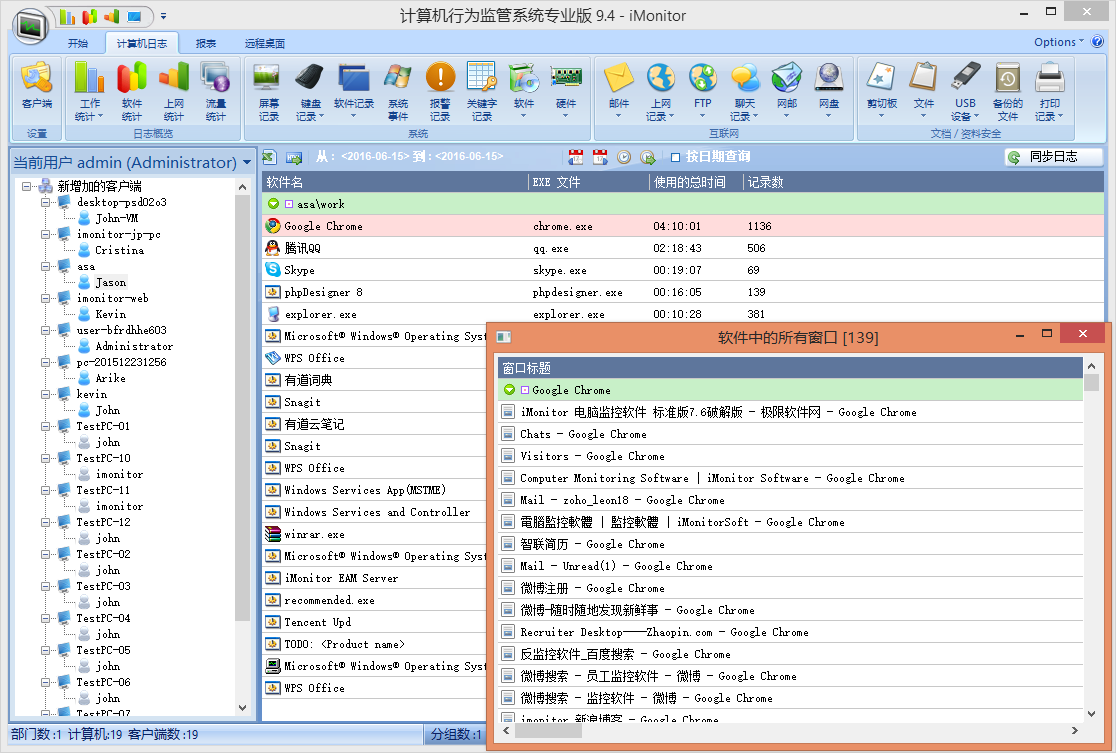Switch to the 报表 ribbon tab
The image size is (1116, 753).
206,43
